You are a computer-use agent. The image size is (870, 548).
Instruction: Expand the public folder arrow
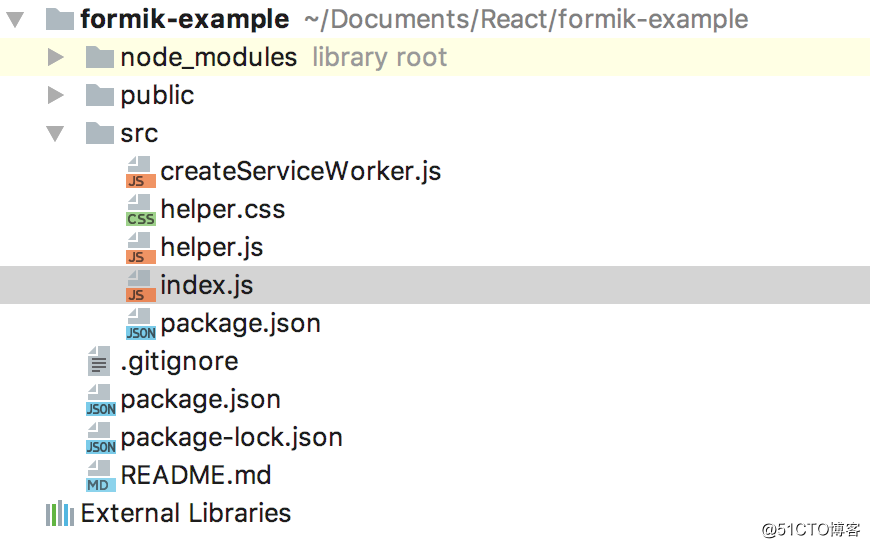(x=55, y=95)
